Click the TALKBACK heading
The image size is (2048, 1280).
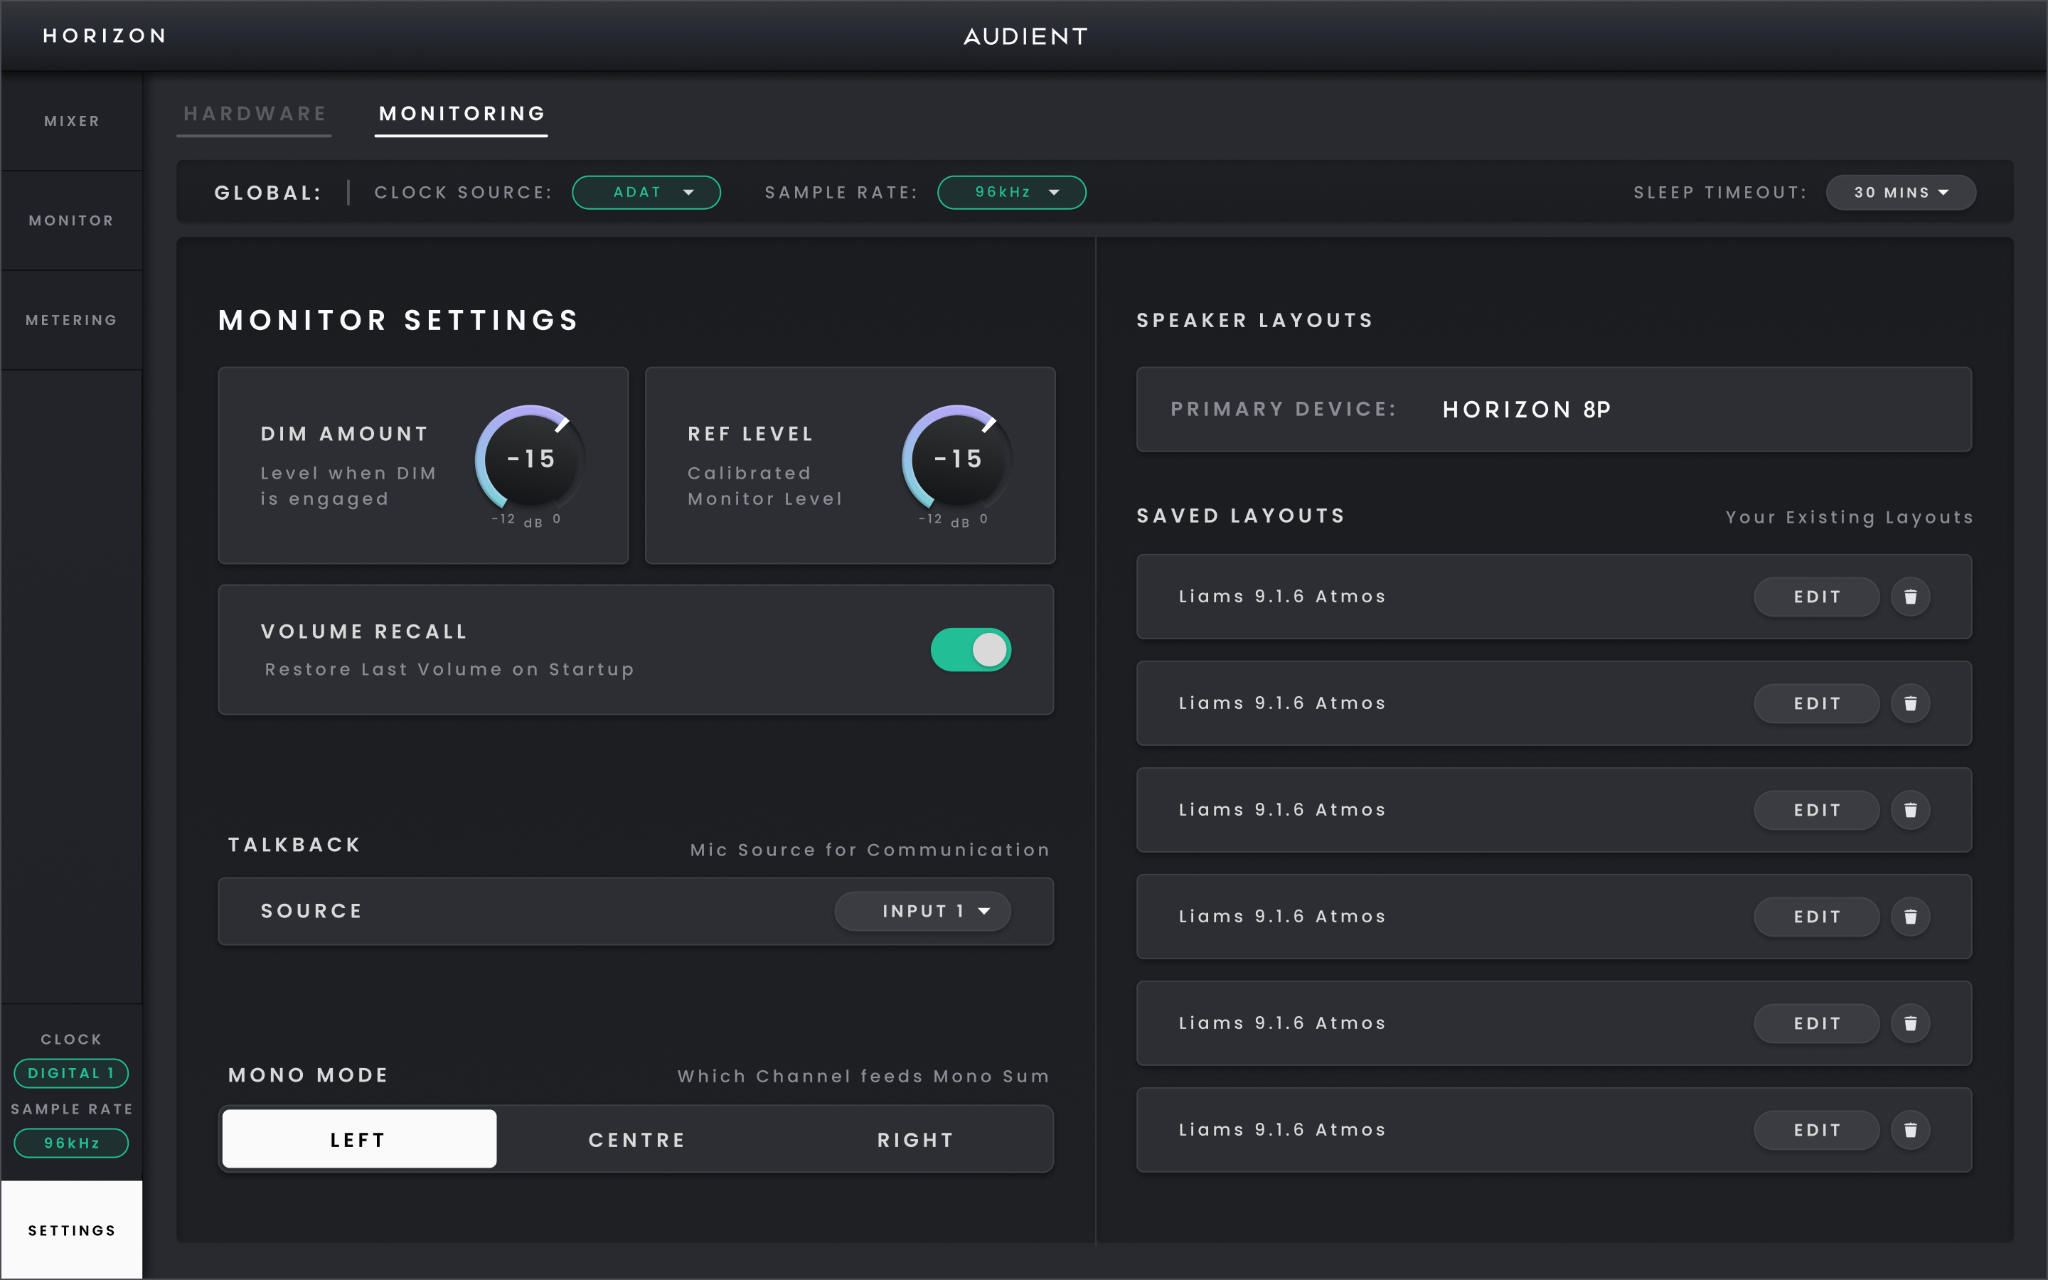click(x=294, y=845)
